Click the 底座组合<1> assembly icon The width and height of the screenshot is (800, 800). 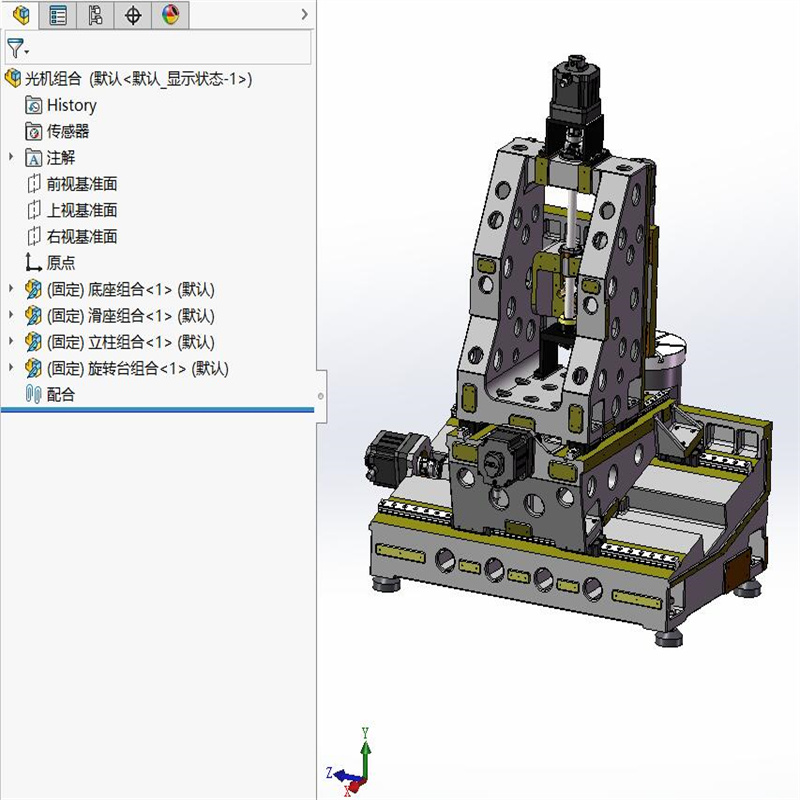coord(34,289)
